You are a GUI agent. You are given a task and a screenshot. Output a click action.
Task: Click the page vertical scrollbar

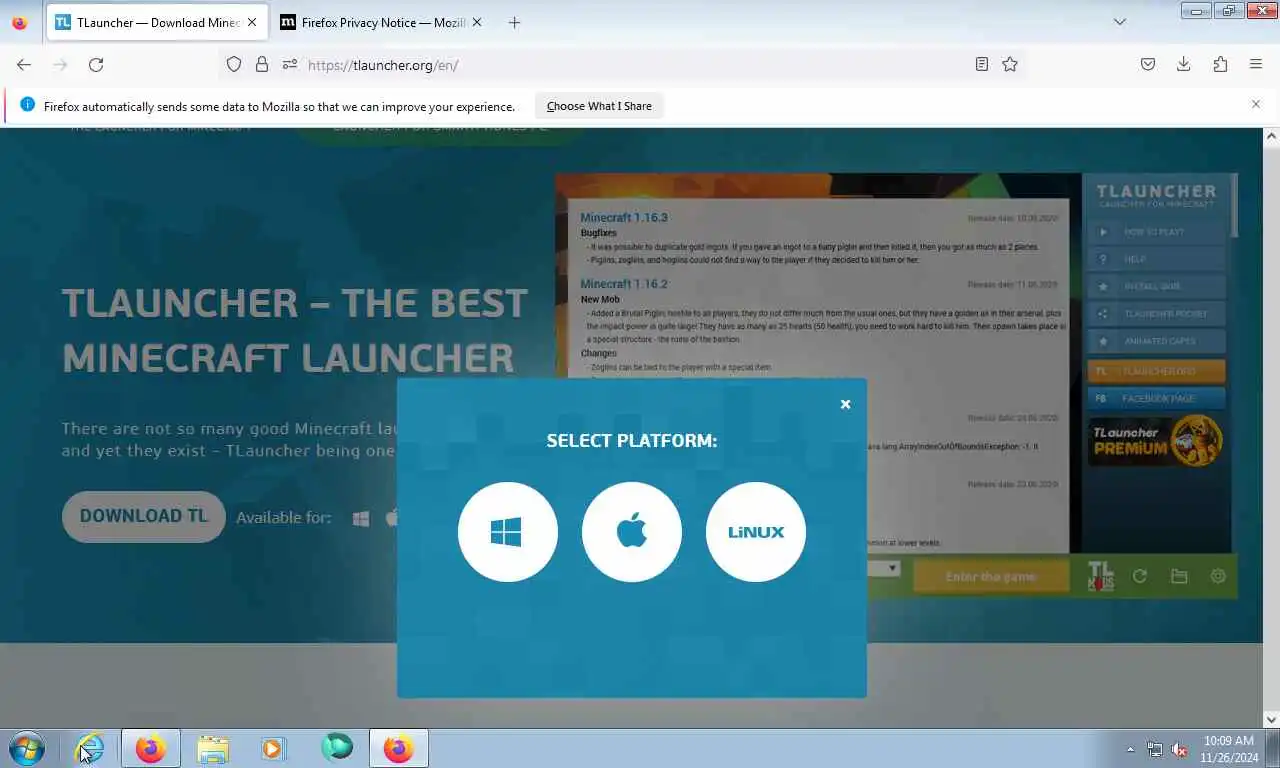coord(1271,427)
